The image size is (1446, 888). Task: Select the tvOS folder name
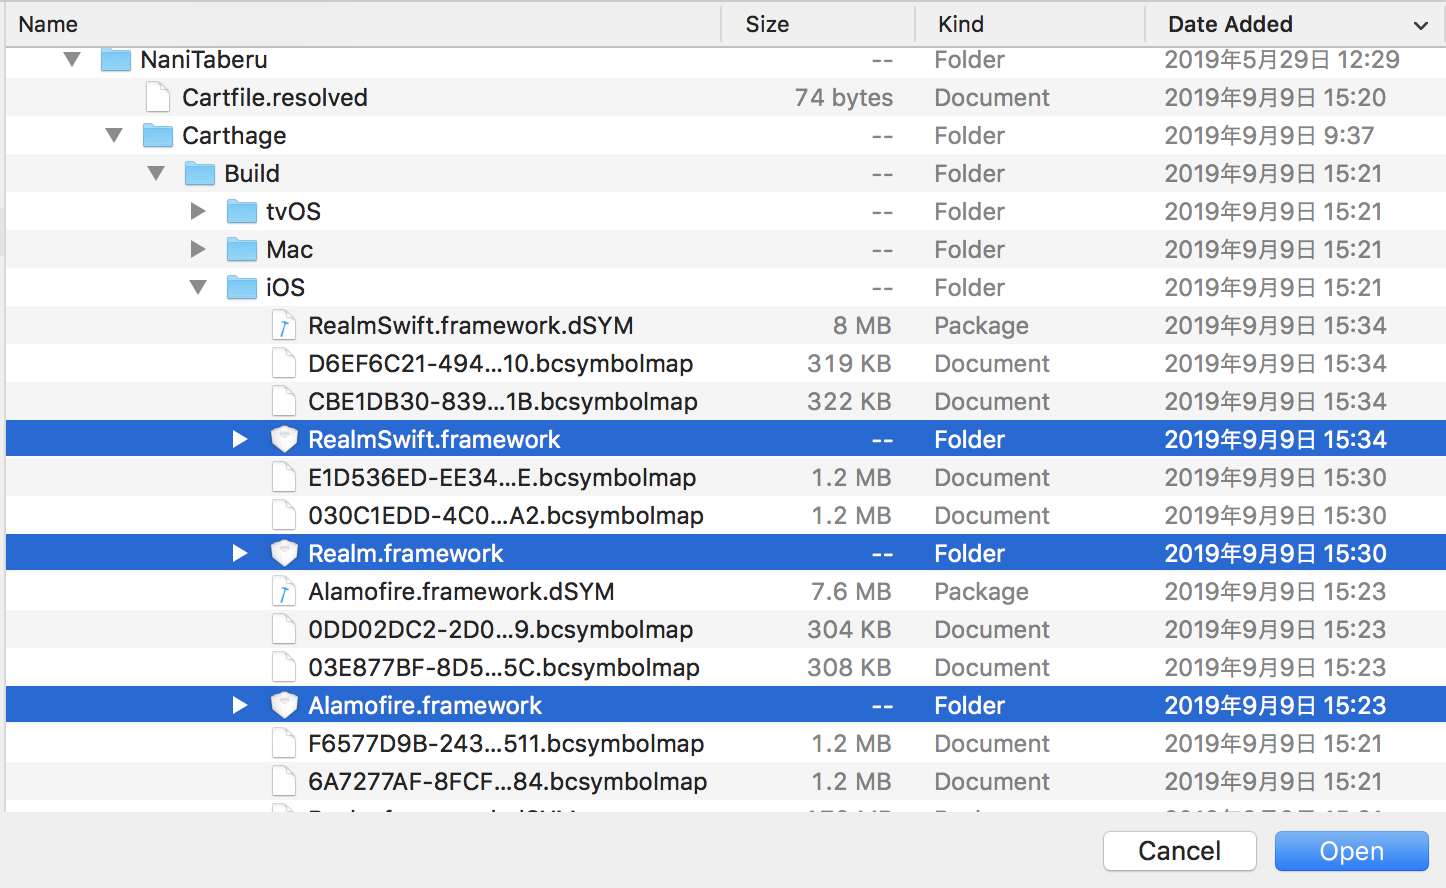tap(293, 211)
